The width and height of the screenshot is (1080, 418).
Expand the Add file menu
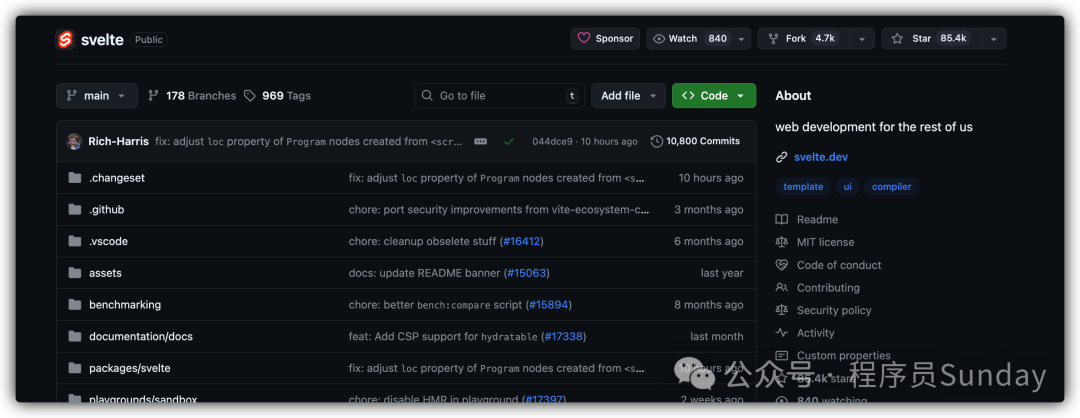click(x=627, y=96)
